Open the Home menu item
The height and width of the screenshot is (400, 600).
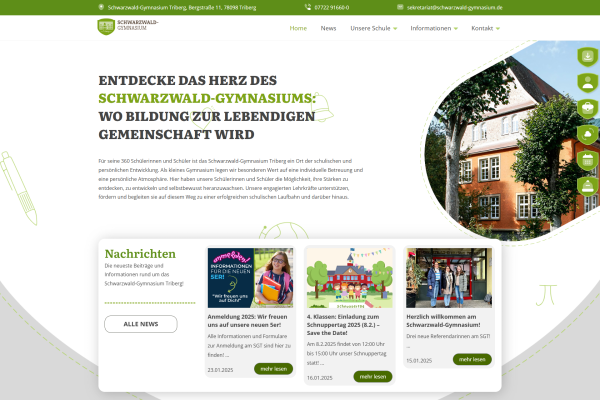tap(298, 28)
